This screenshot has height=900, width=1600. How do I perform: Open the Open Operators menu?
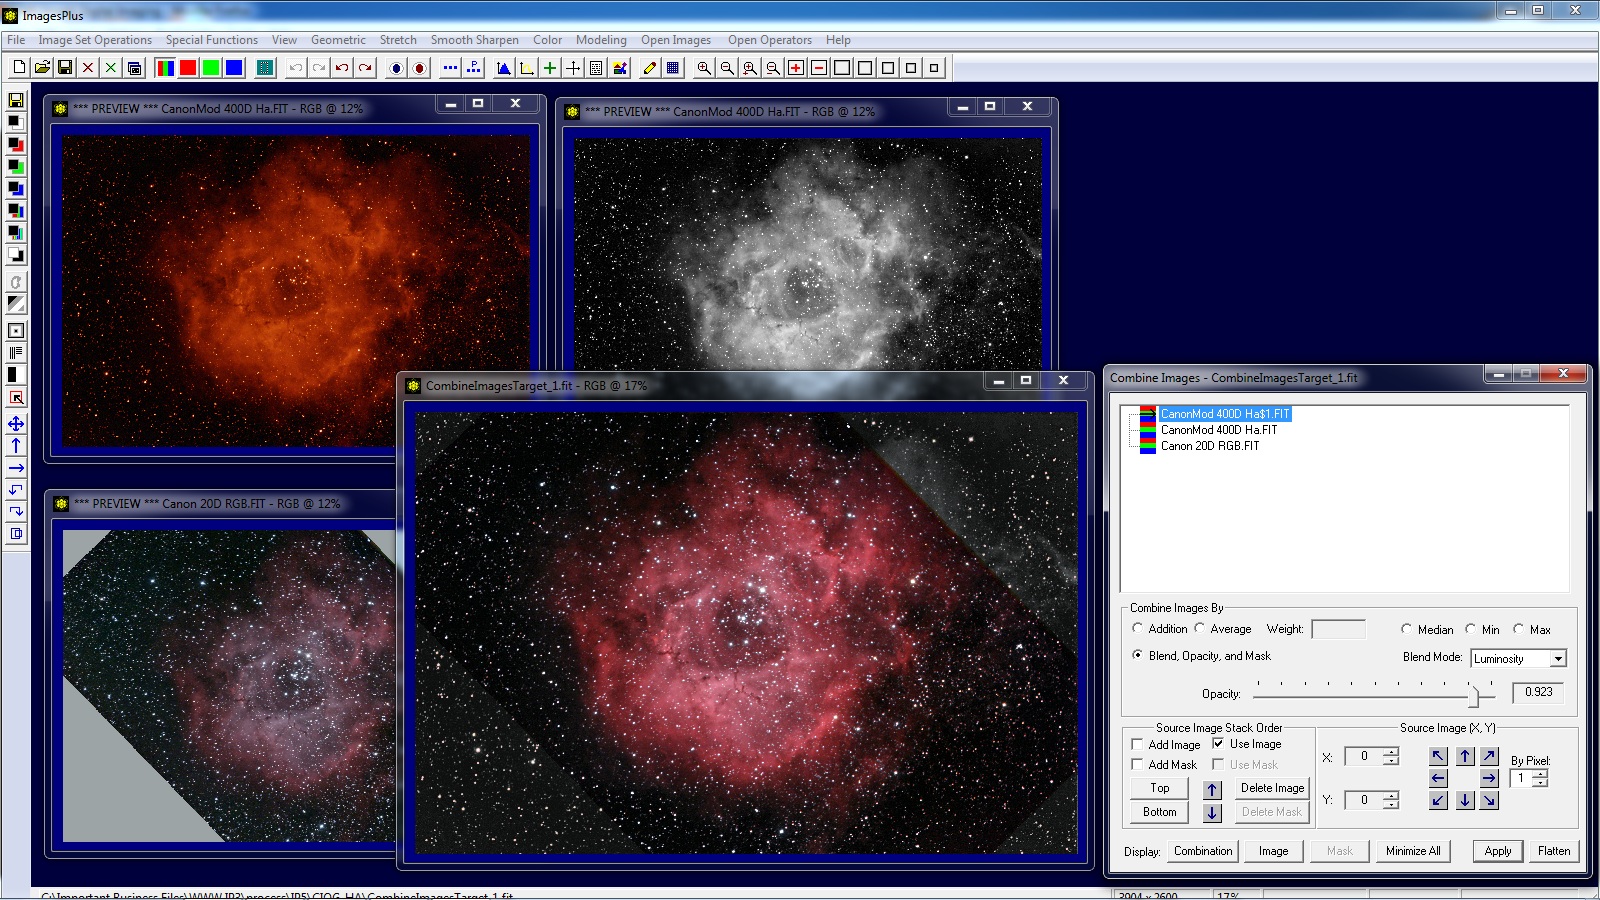770,40
